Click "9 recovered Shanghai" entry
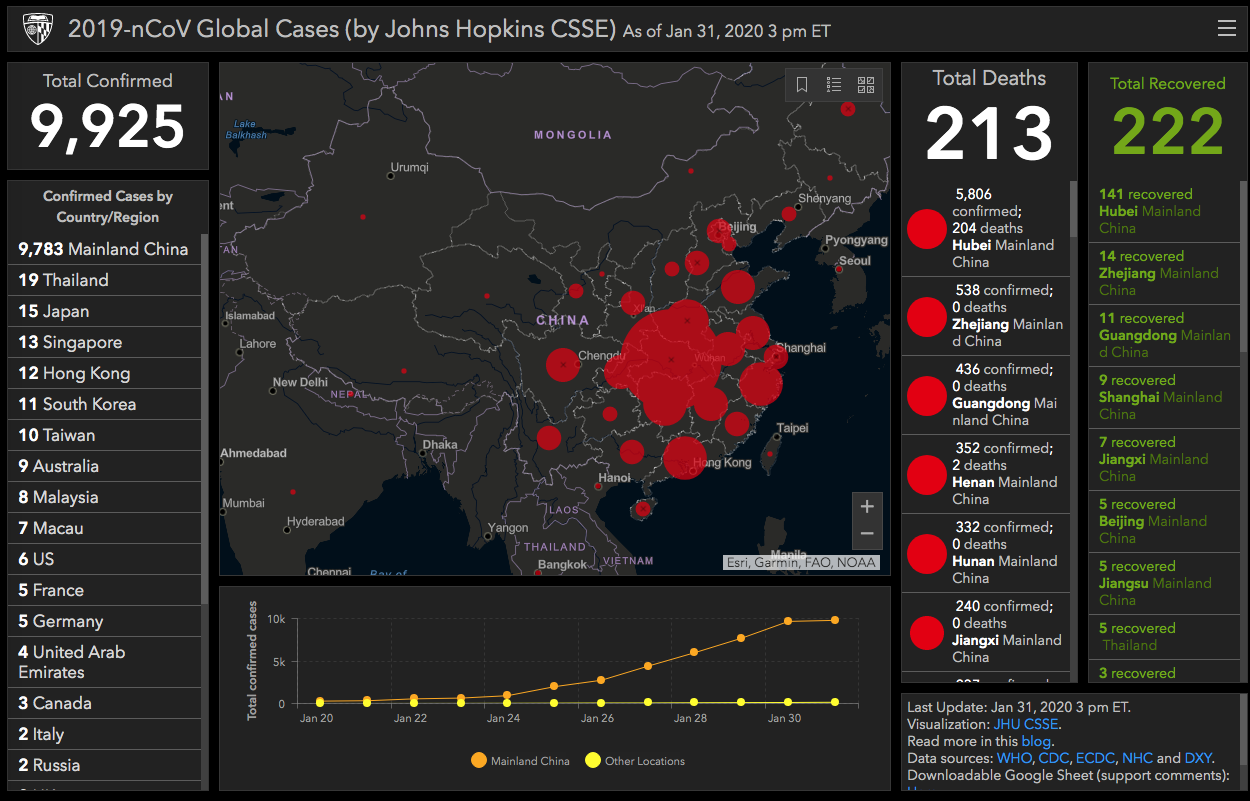The image size is (1250, 801). coord(1164,397)
